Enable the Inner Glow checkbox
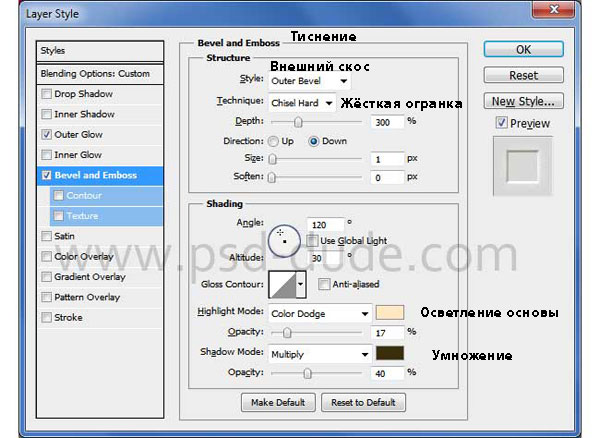This screenshot has width=600, height=438. coord(47,155)
